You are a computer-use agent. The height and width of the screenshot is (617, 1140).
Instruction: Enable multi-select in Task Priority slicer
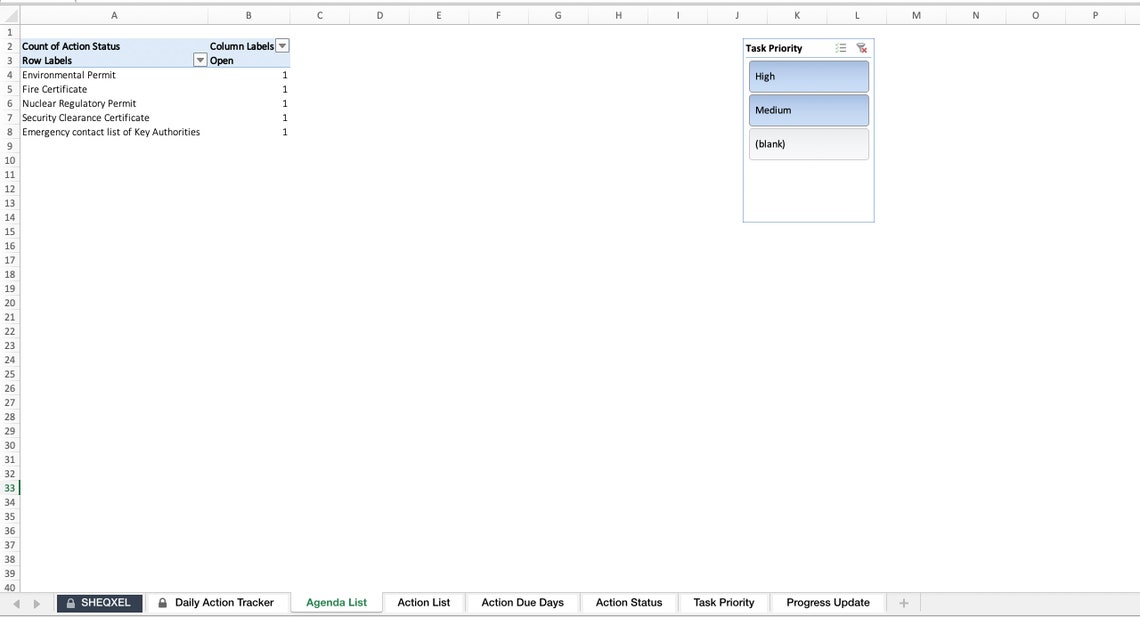click(842, 47)
